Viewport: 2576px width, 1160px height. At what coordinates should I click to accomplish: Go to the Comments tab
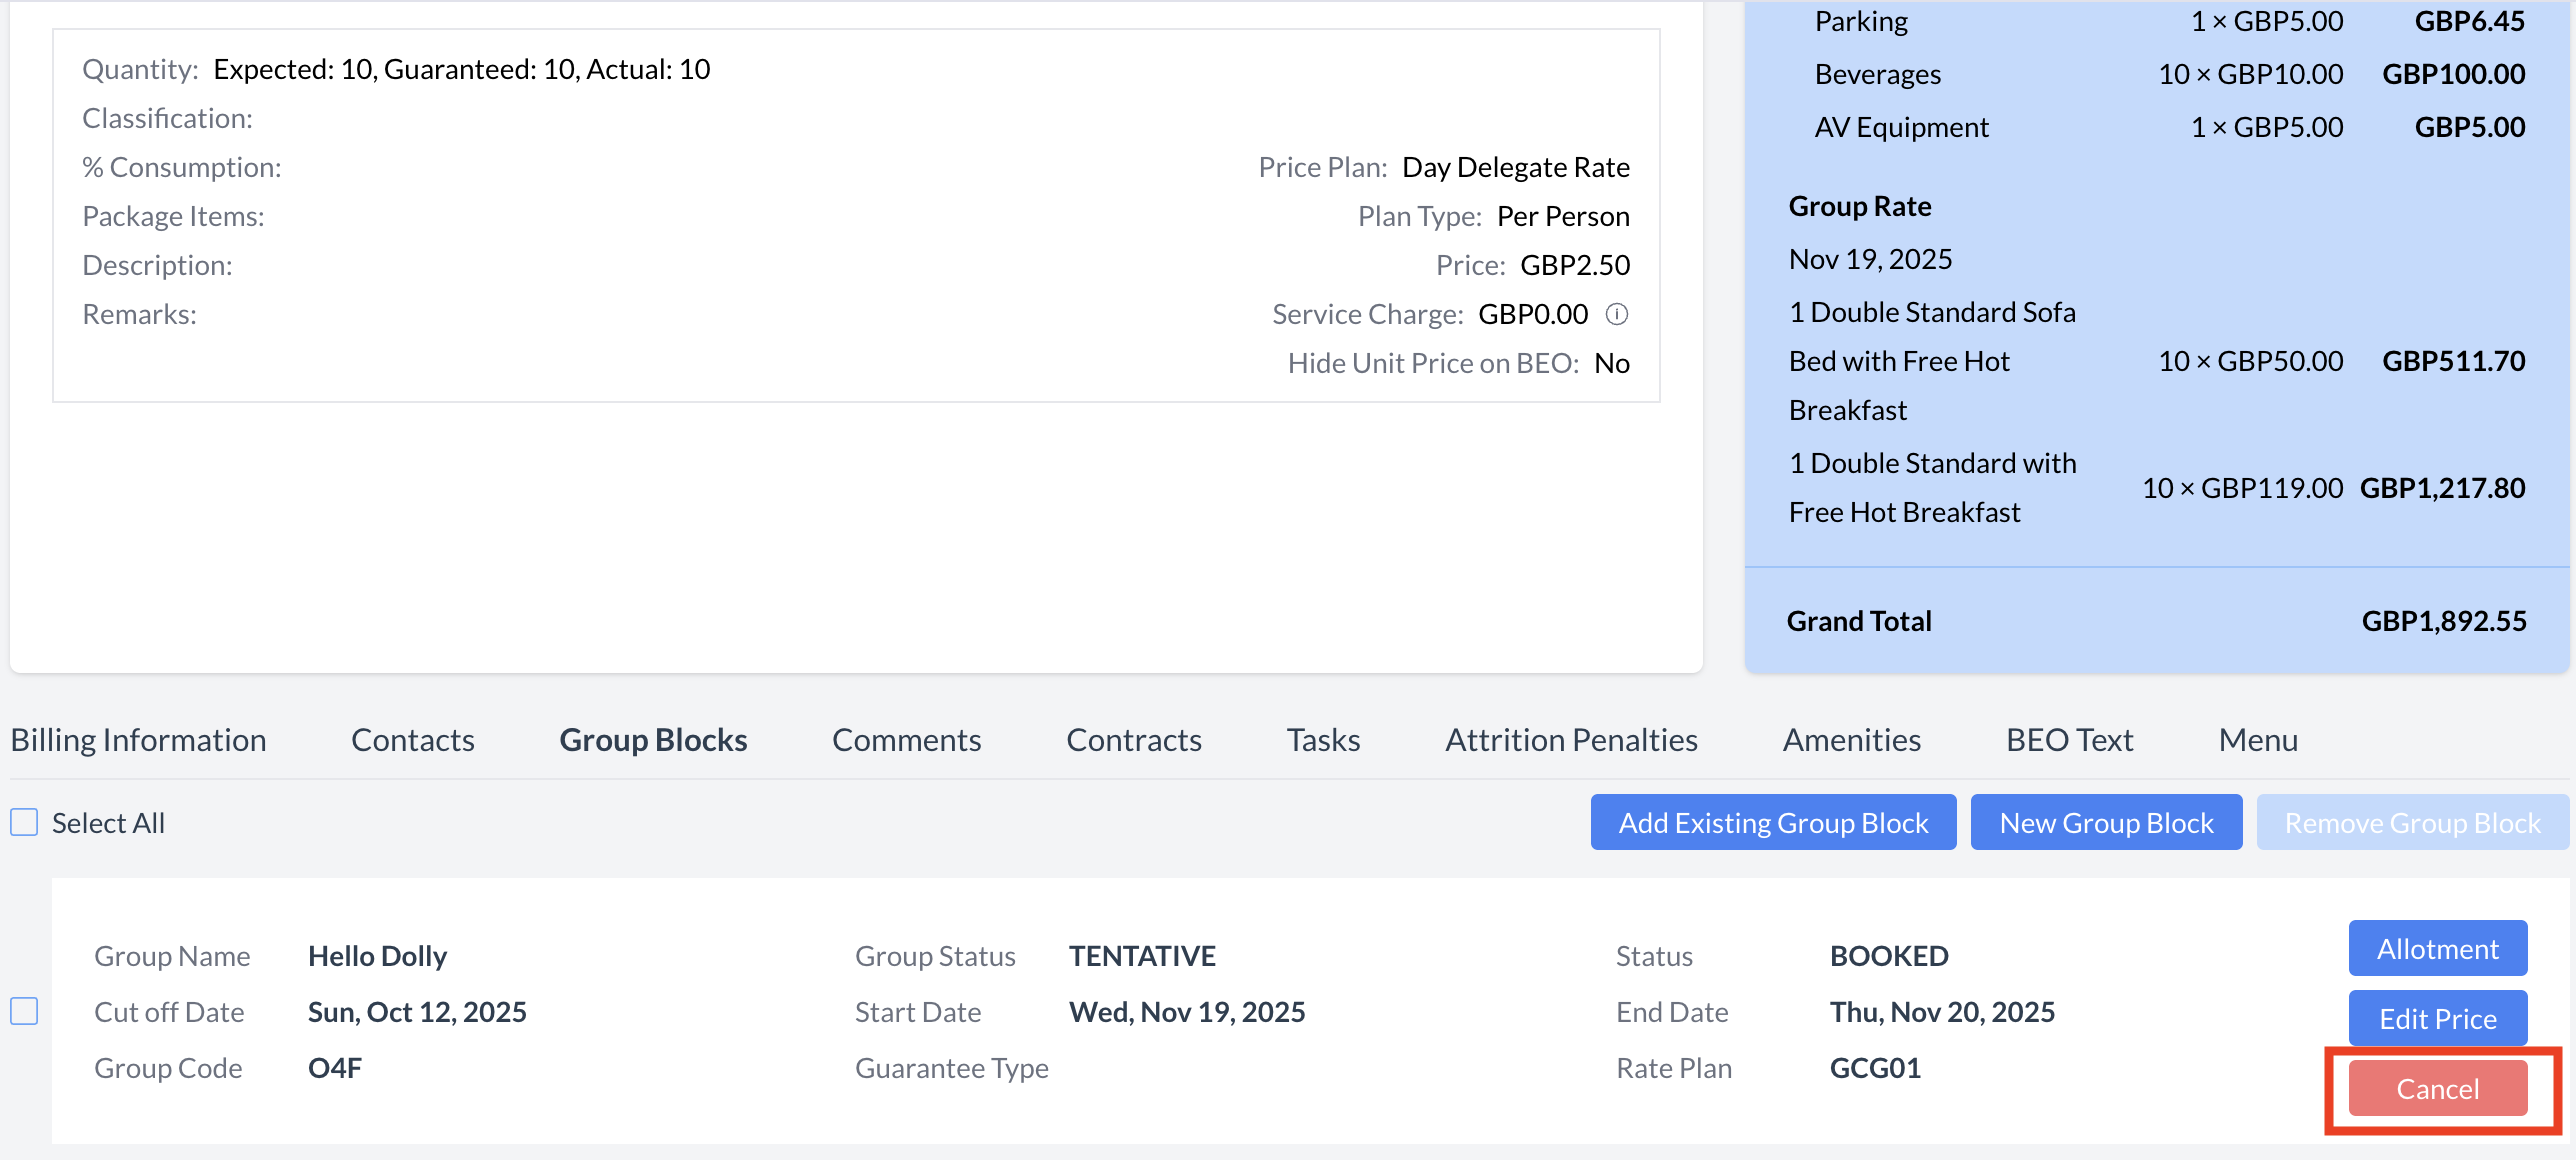coord(906,740)
